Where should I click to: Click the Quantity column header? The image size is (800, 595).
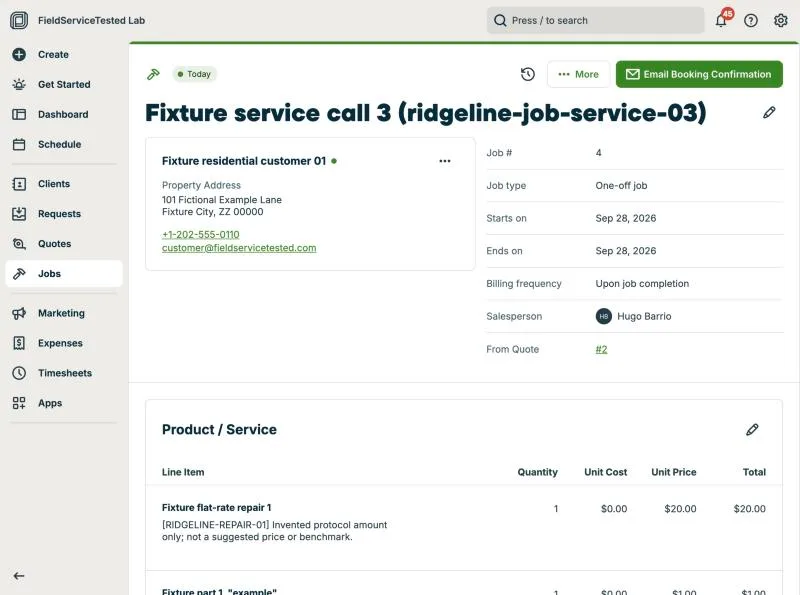click(537, 473)
